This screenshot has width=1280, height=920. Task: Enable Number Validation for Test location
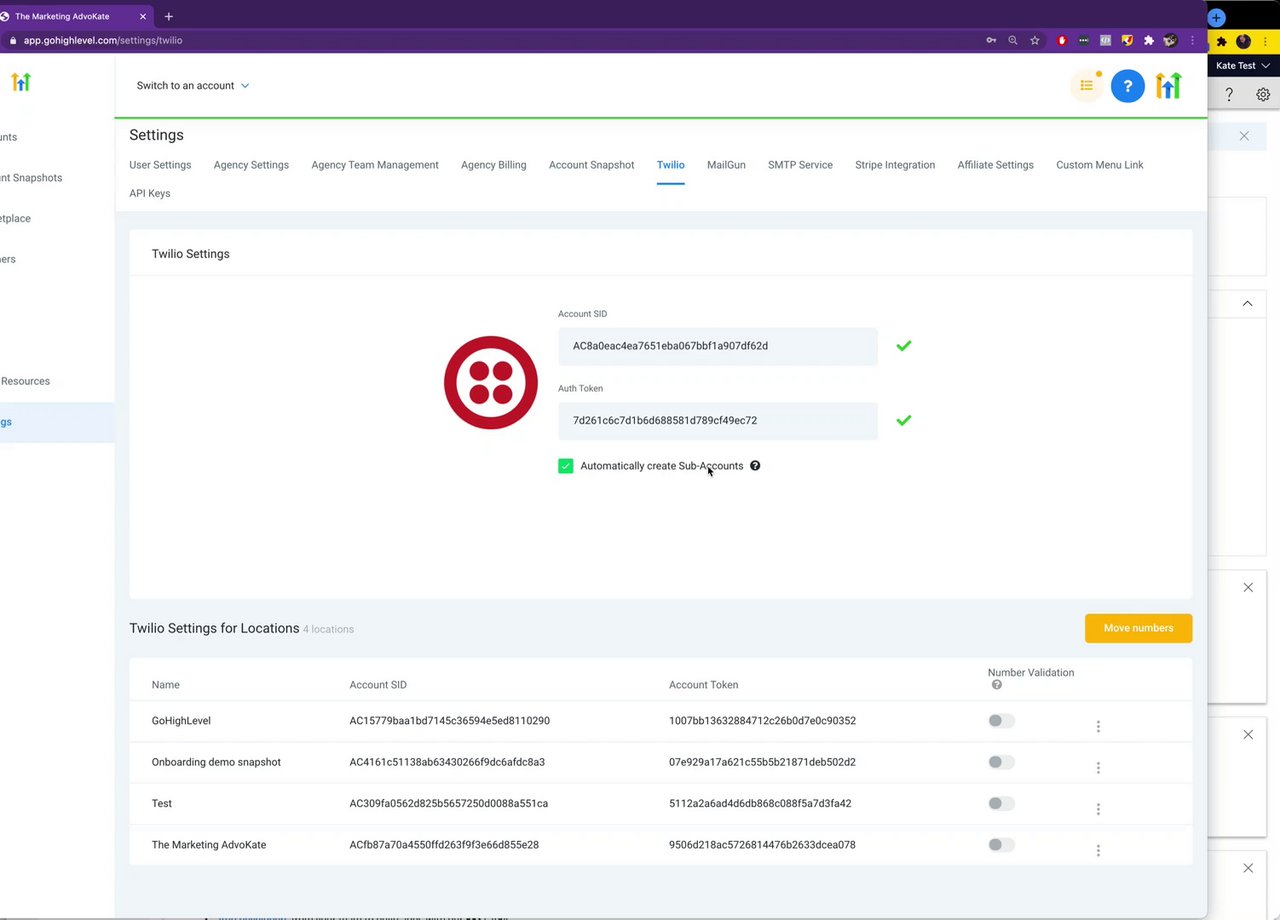click(x=1001, y=803)
